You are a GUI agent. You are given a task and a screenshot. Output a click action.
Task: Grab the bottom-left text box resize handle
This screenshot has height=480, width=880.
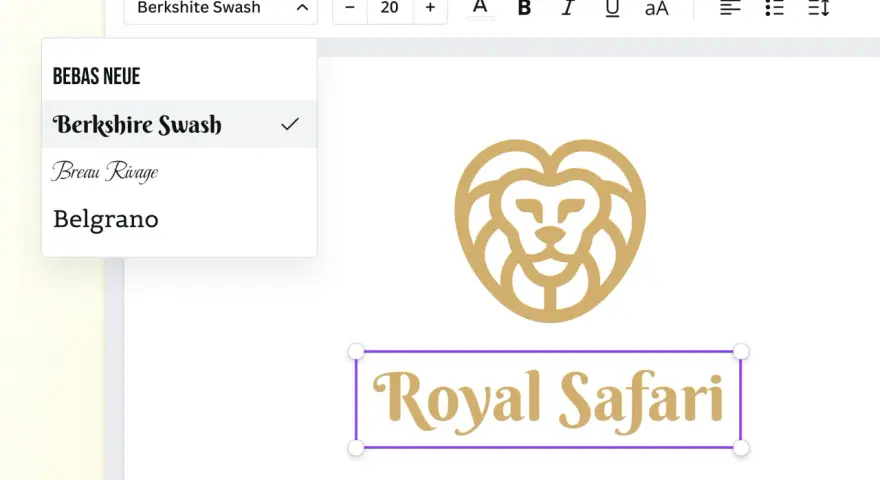coord(356,448)
